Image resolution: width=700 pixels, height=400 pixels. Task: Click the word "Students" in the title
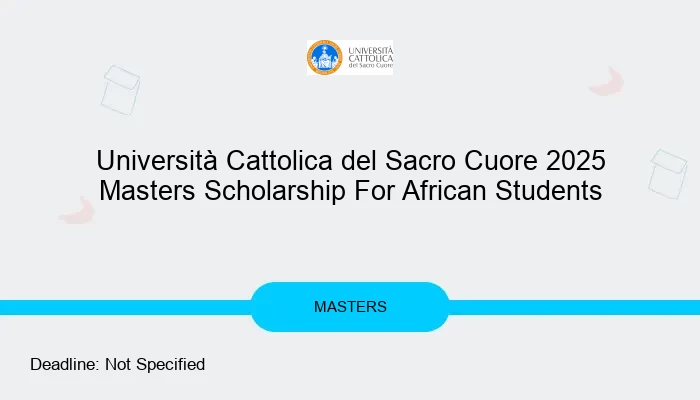[x=547, y=190]
